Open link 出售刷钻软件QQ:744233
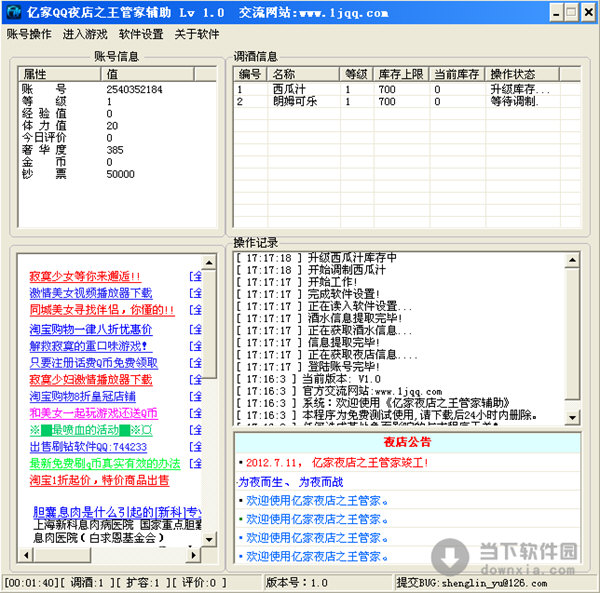The height and width of the screenshot is (593, 600). [88, 447]
